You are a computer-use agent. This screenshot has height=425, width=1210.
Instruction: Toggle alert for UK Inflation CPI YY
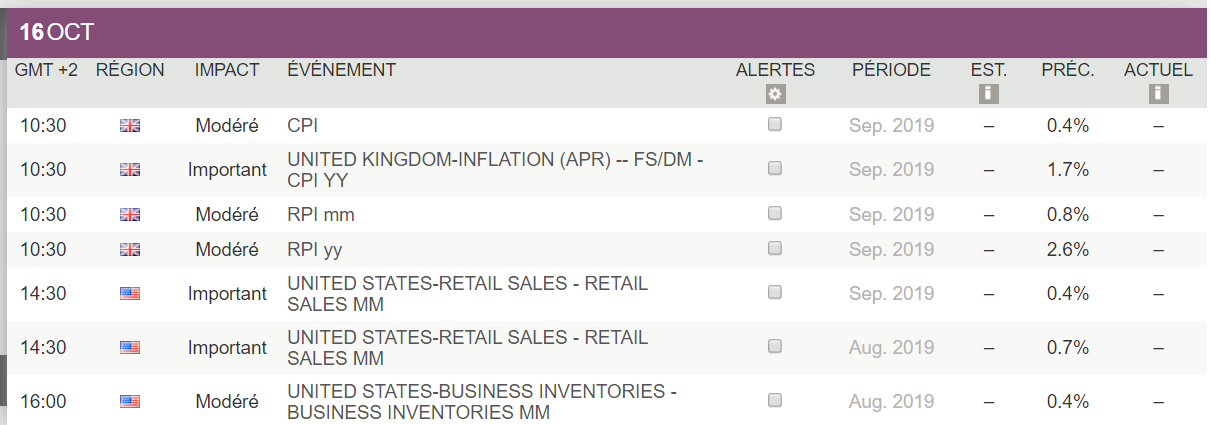[x=775, y=169]
